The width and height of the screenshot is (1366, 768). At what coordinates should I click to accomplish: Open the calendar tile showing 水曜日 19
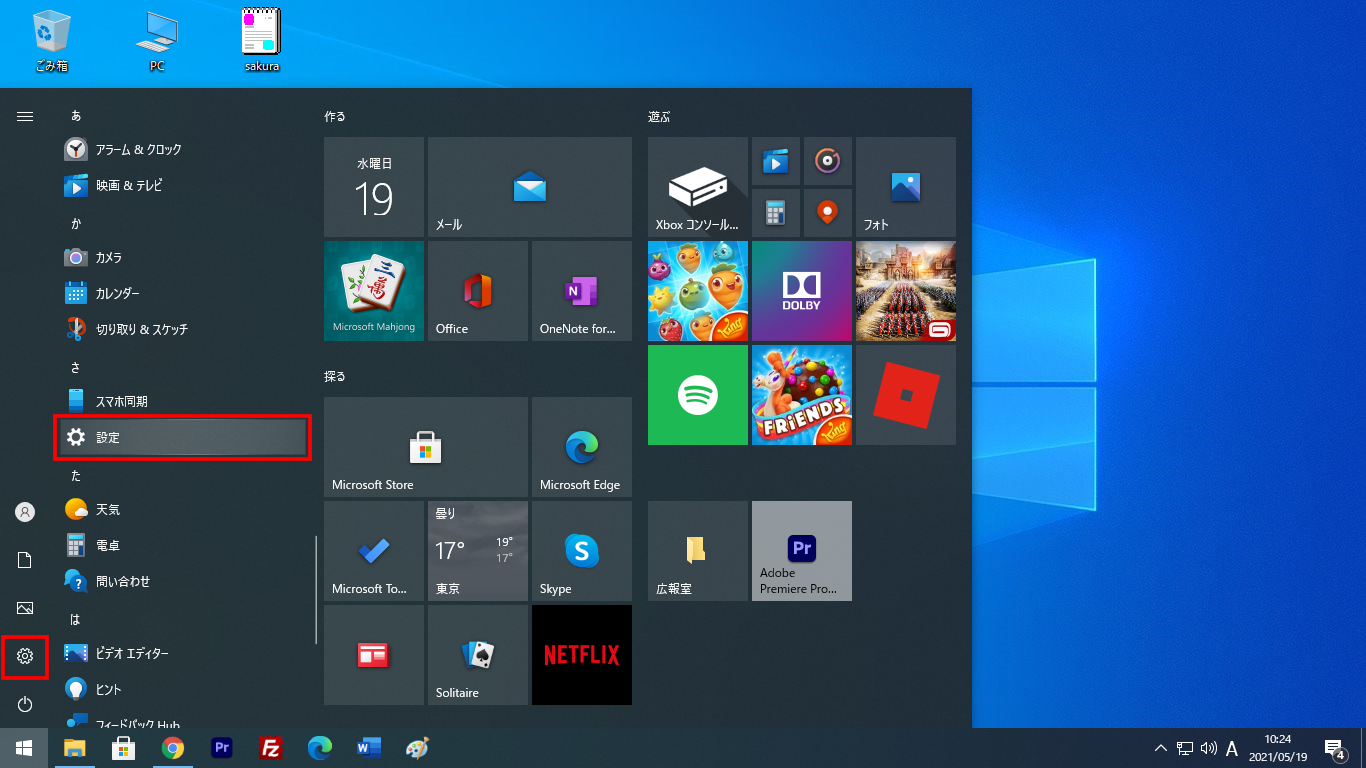pyautogui.click(x=374, y=187)
